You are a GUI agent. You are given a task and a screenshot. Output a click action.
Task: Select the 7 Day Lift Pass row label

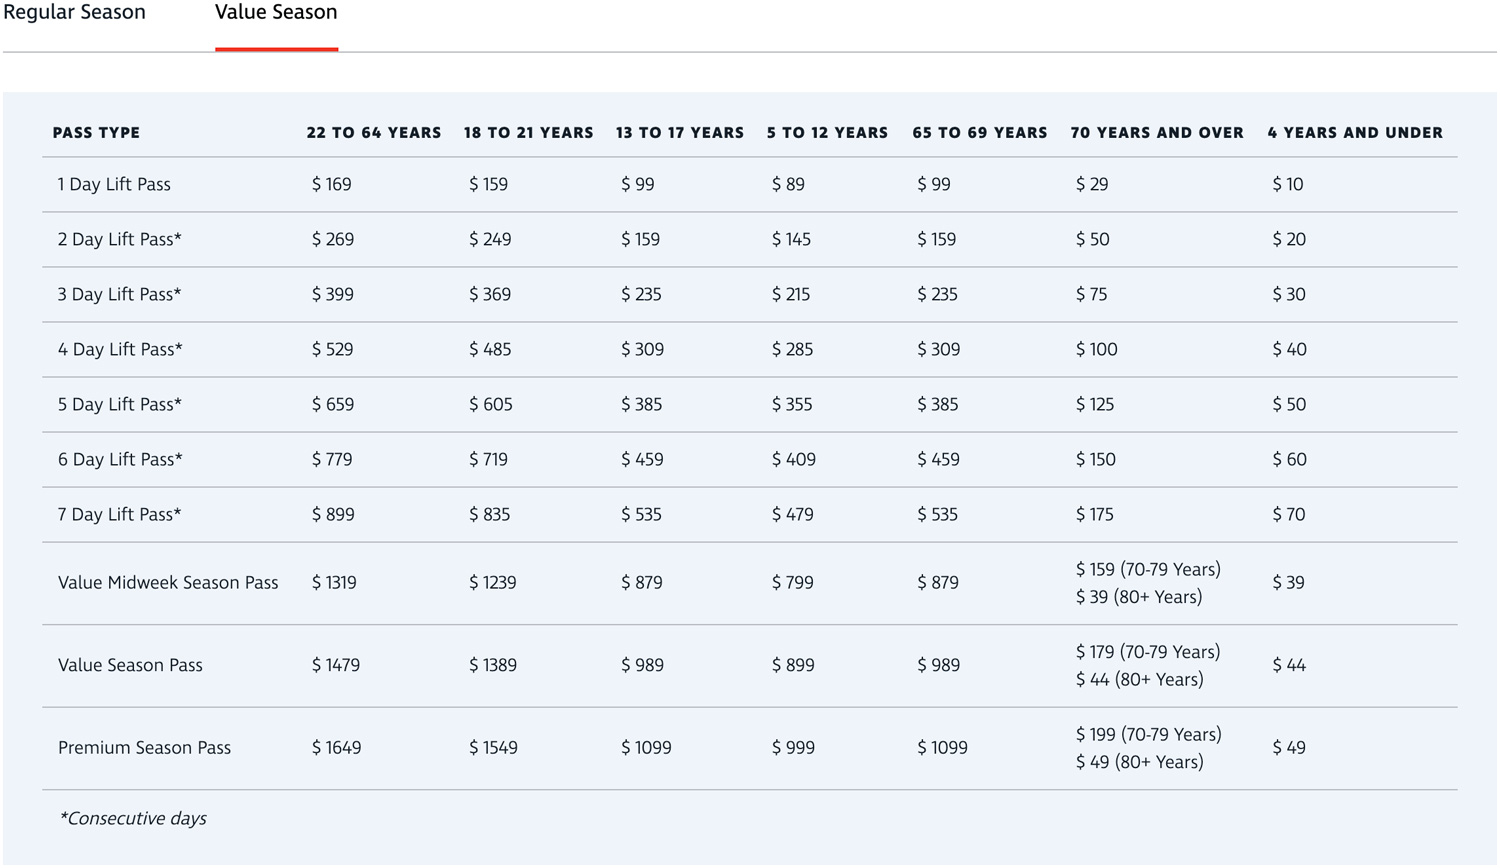pyautogui.click(x=120, y=515)
